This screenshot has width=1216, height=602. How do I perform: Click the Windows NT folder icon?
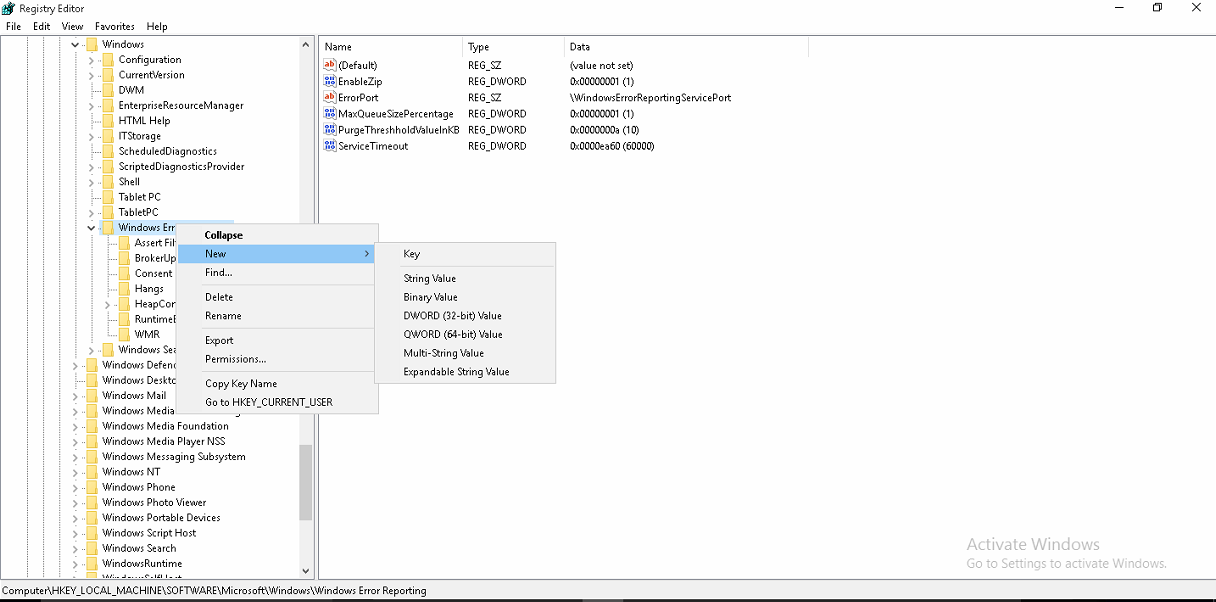tap(92, 471)
